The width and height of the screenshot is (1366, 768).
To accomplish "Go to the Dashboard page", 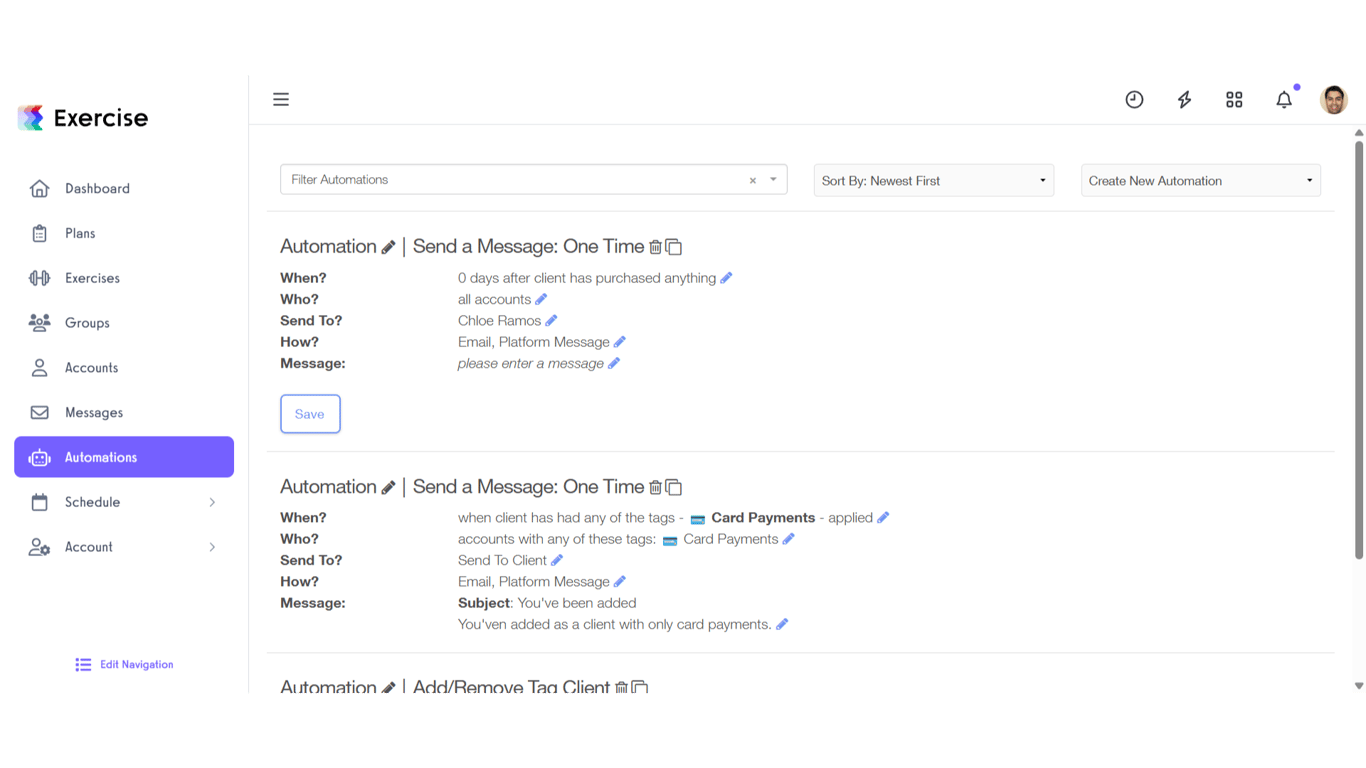I will [x=97, y=188].
